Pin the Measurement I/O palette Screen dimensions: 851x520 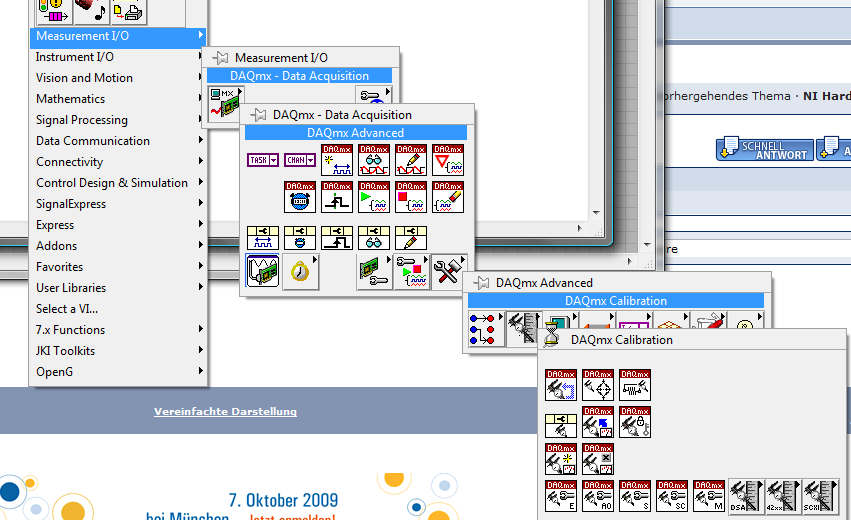(x=220, y=58)
